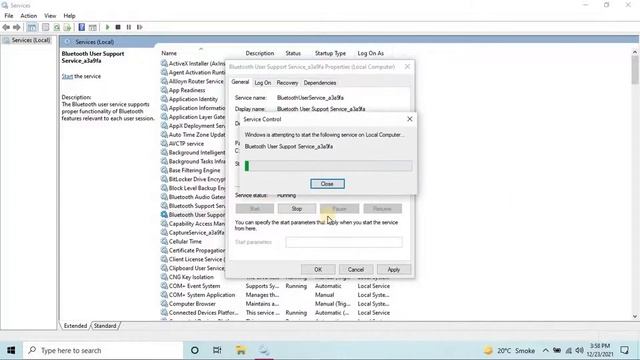Click the weather 20°C Smoke widget
The width and height of the screenshot is (640, 360).
(509, 351)
